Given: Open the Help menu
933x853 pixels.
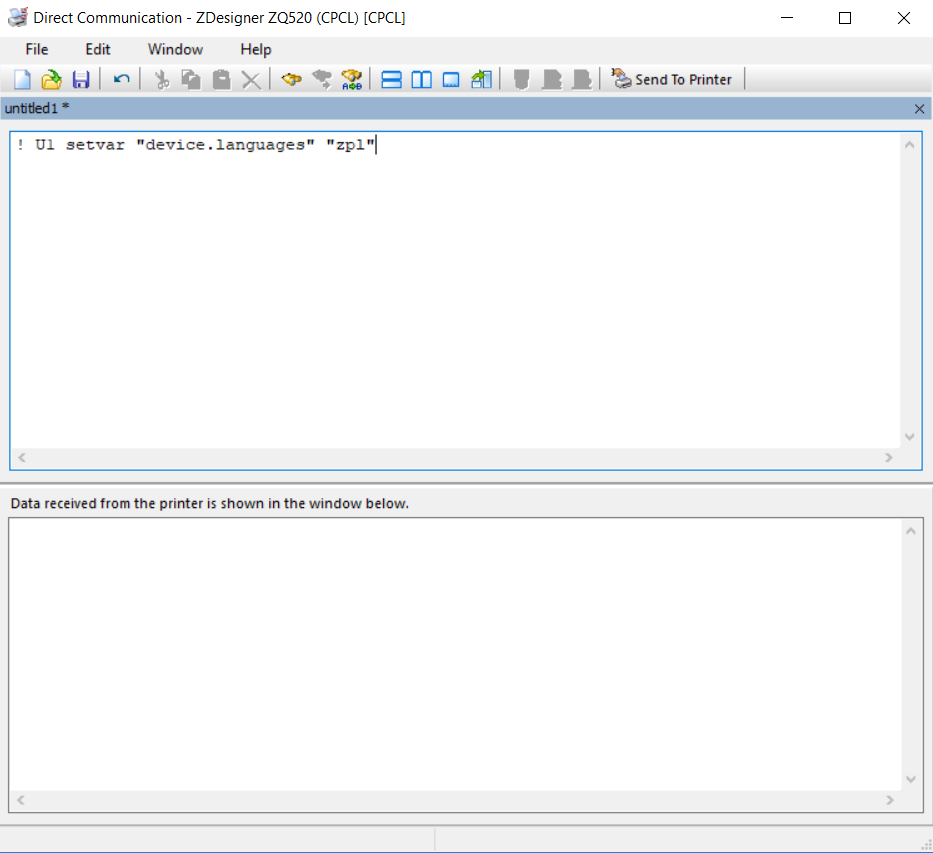Looking at the screenshot, I should coord(256,49).
